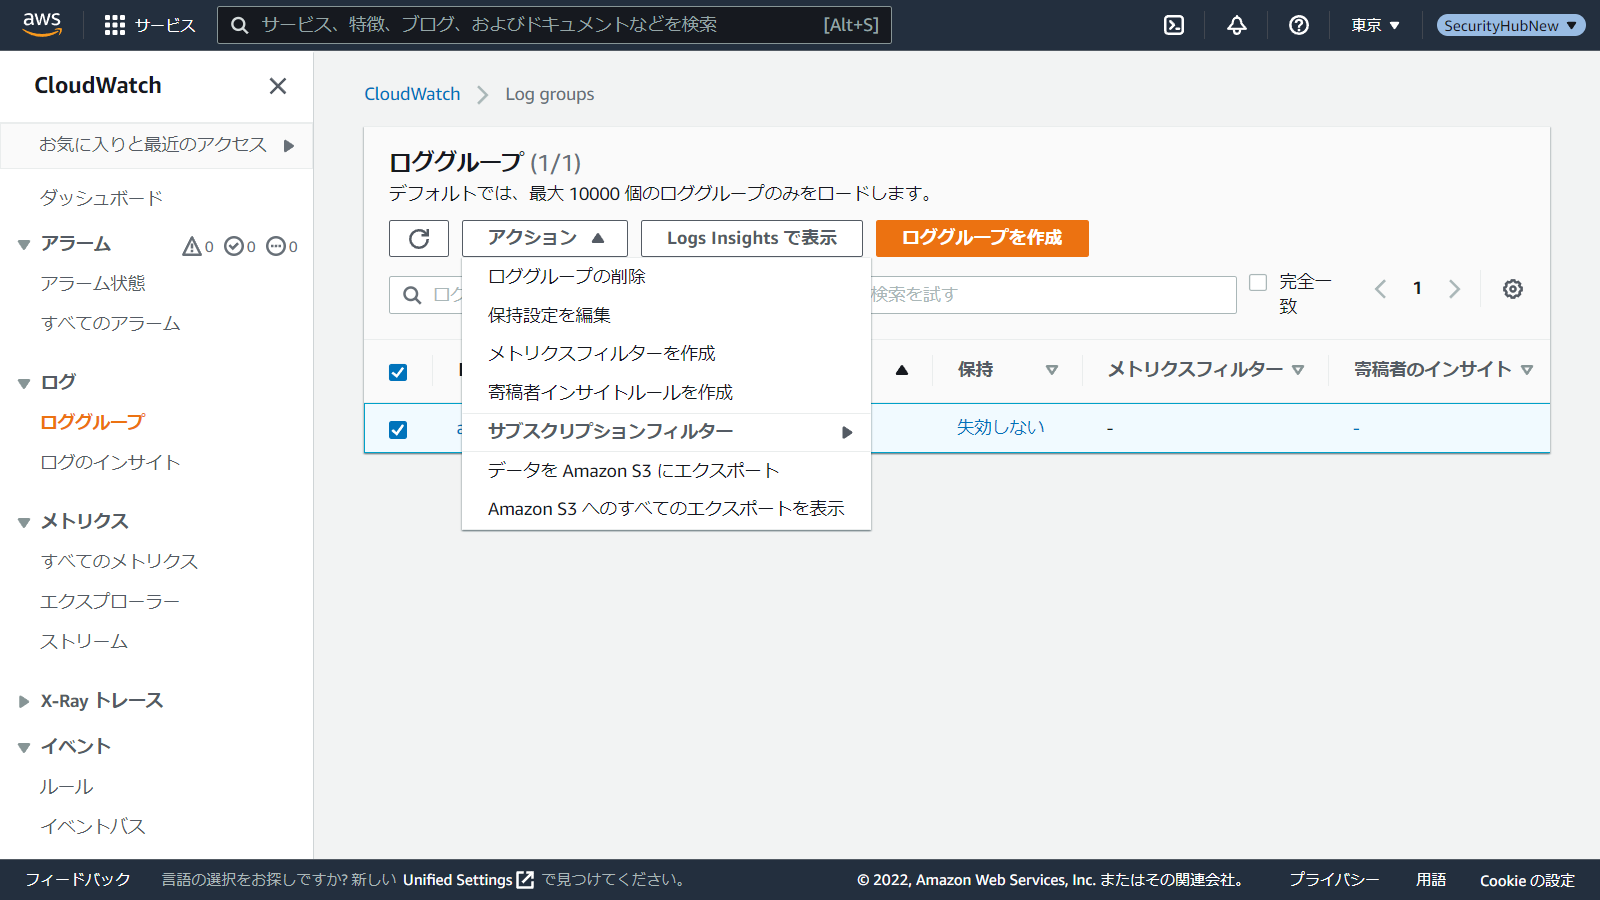This screenshot has width=1600, height=900.
Task: Click Logs Insights で表示 button
Action: [x=751, y=238]
